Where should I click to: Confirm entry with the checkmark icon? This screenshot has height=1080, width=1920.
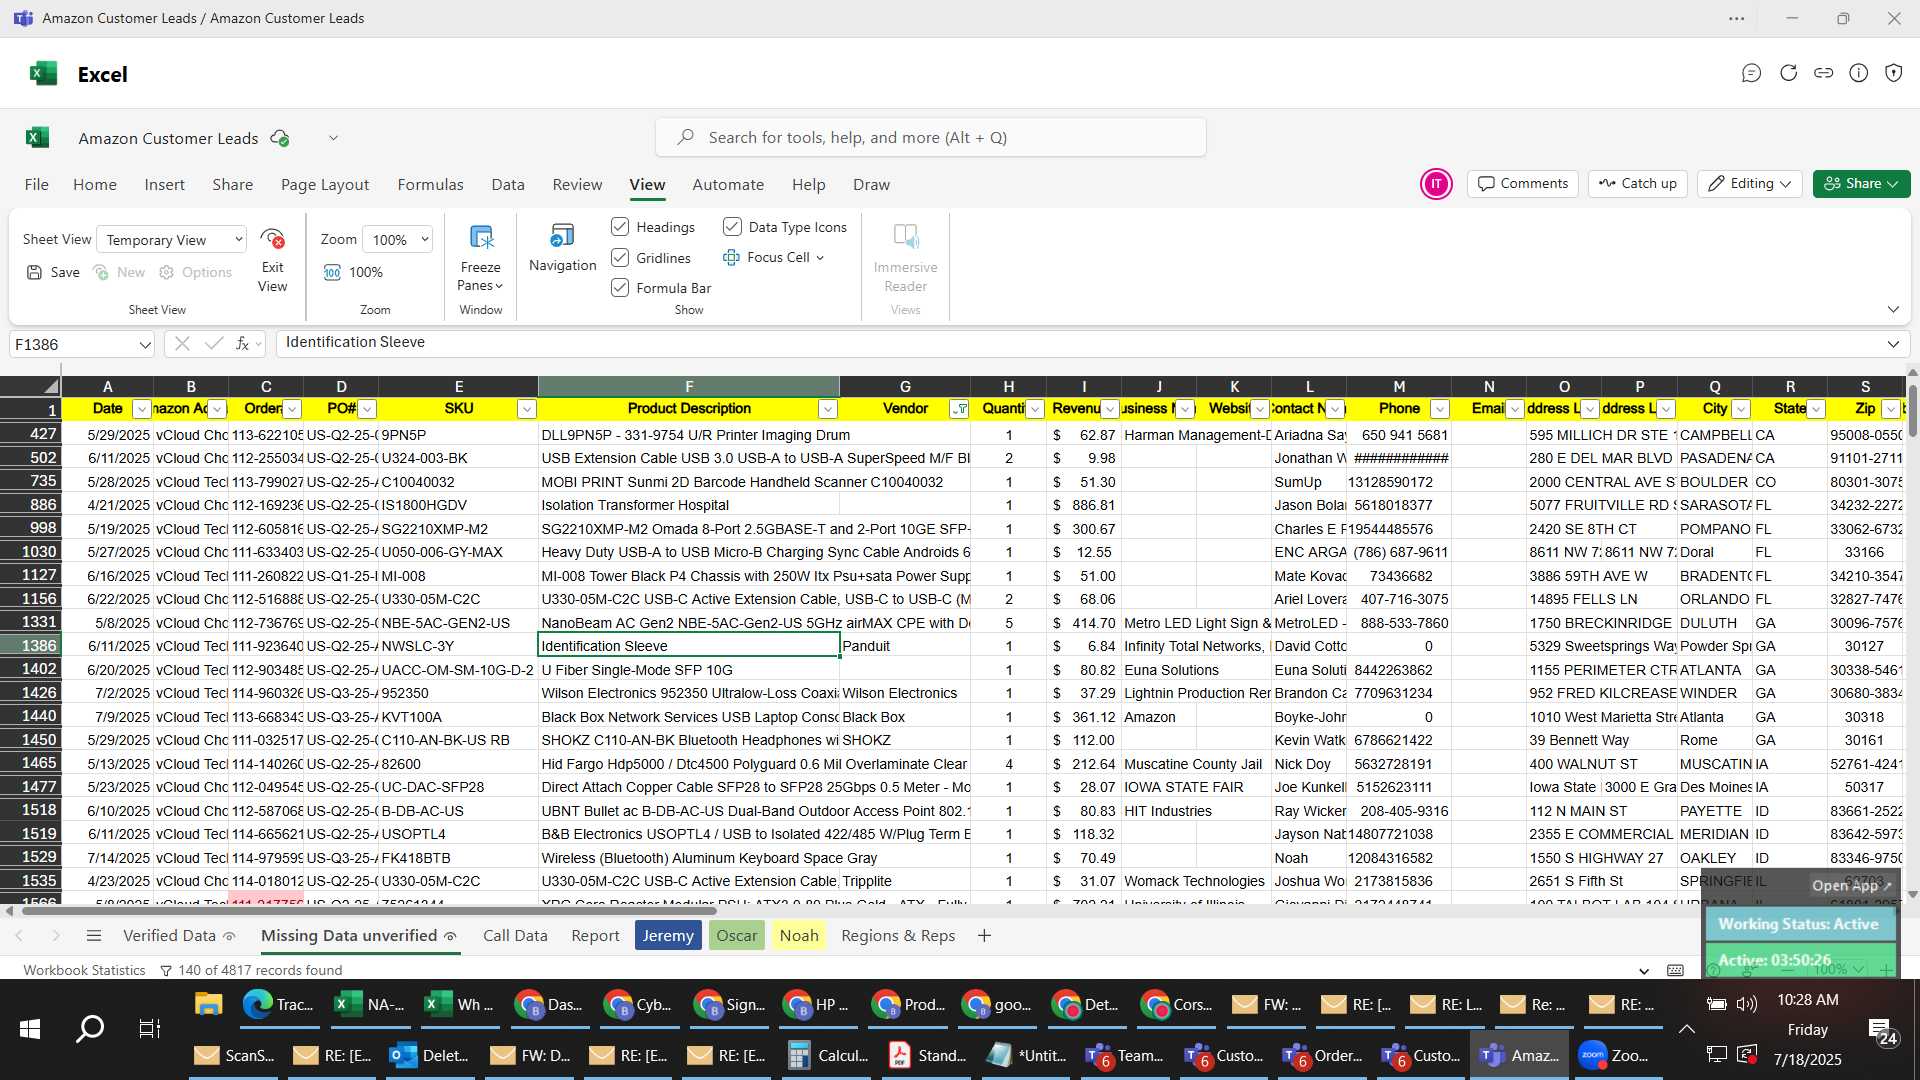tap(213, 343)
